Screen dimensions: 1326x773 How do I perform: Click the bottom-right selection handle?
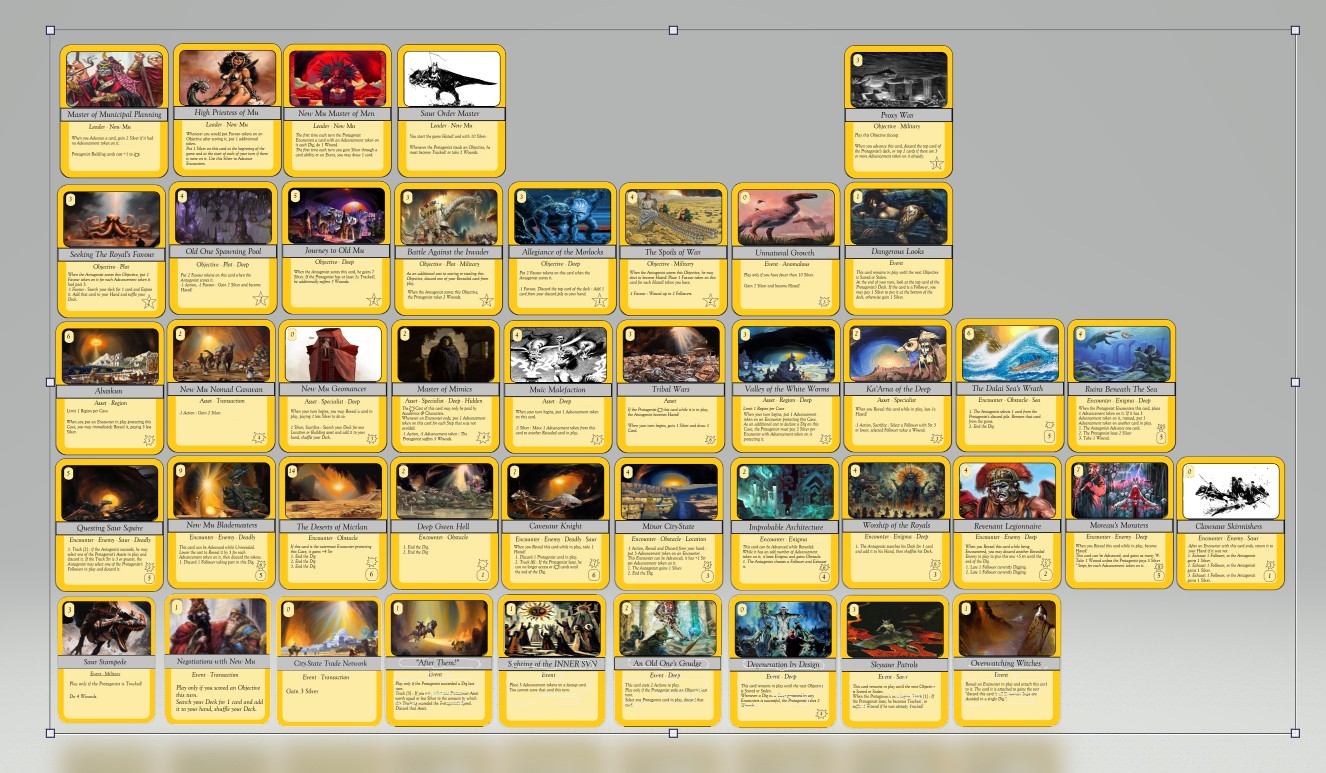click(x=1296, y=733)
